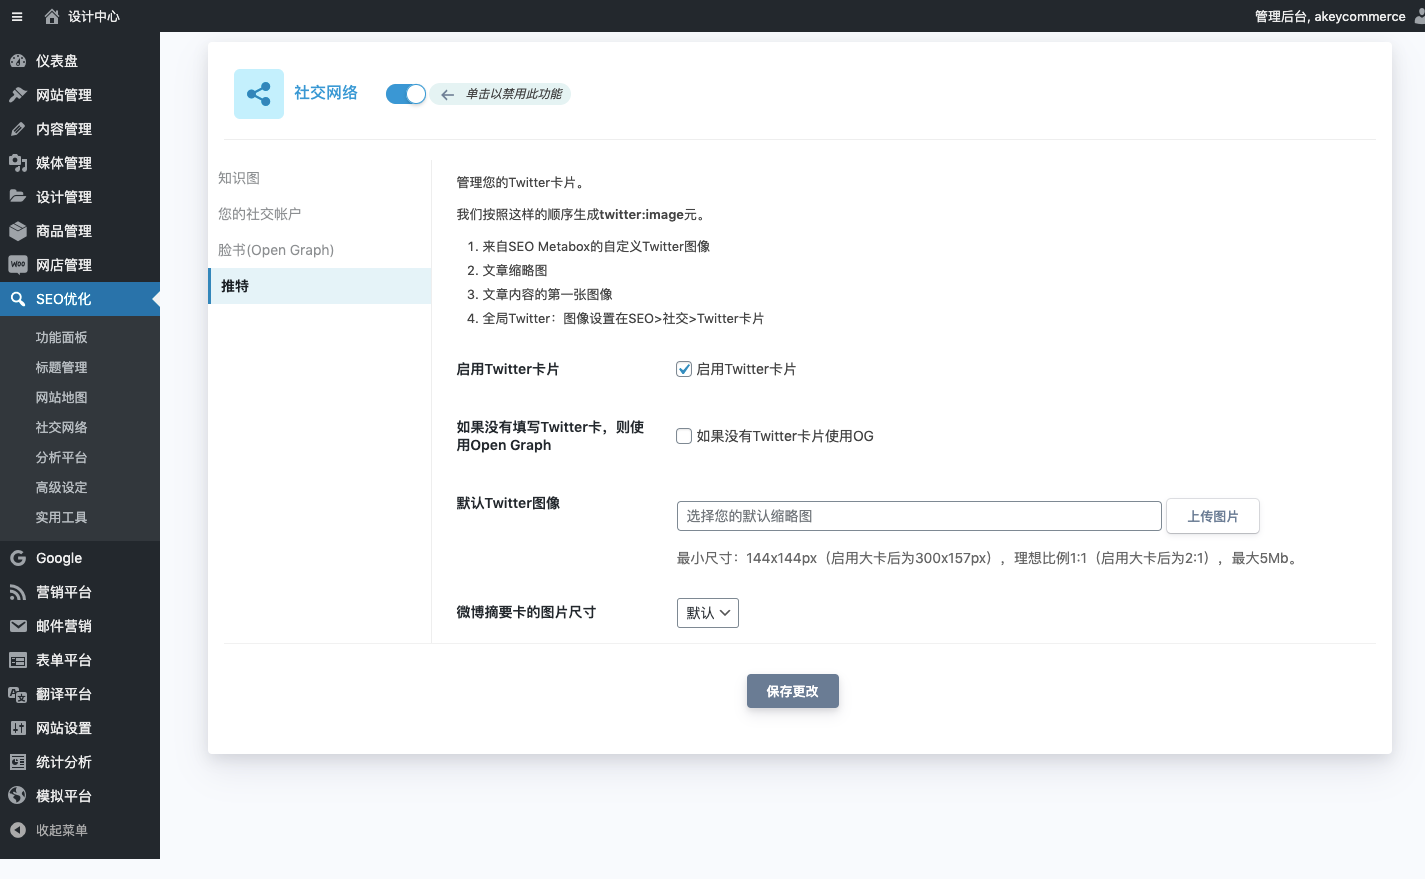This screenshot has width=1425, height=879.
Task: Click the media icon for 媒体管理
Action: tap(18, 163)
